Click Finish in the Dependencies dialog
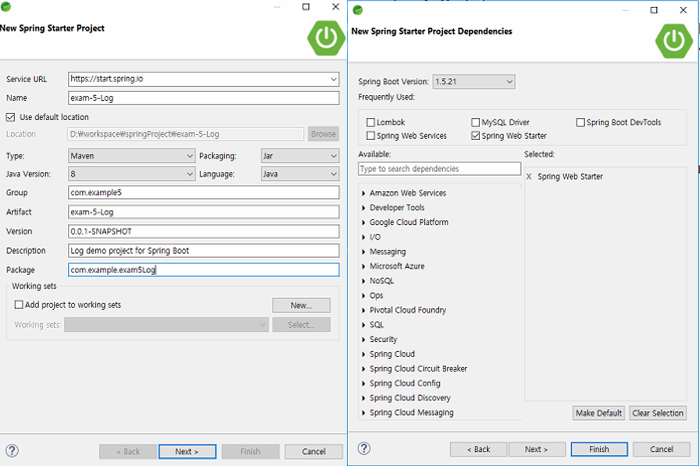The image size is (700, 466). coord(599,449)
